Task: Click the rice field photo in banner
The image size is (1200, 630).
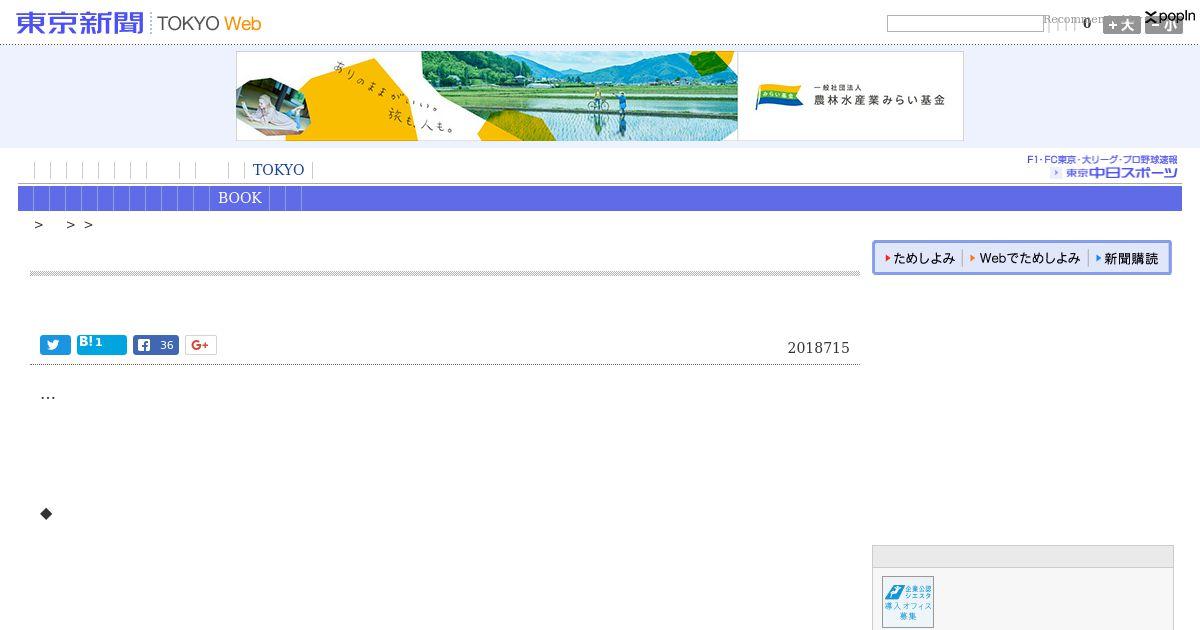Action: [x=580, y=96]
